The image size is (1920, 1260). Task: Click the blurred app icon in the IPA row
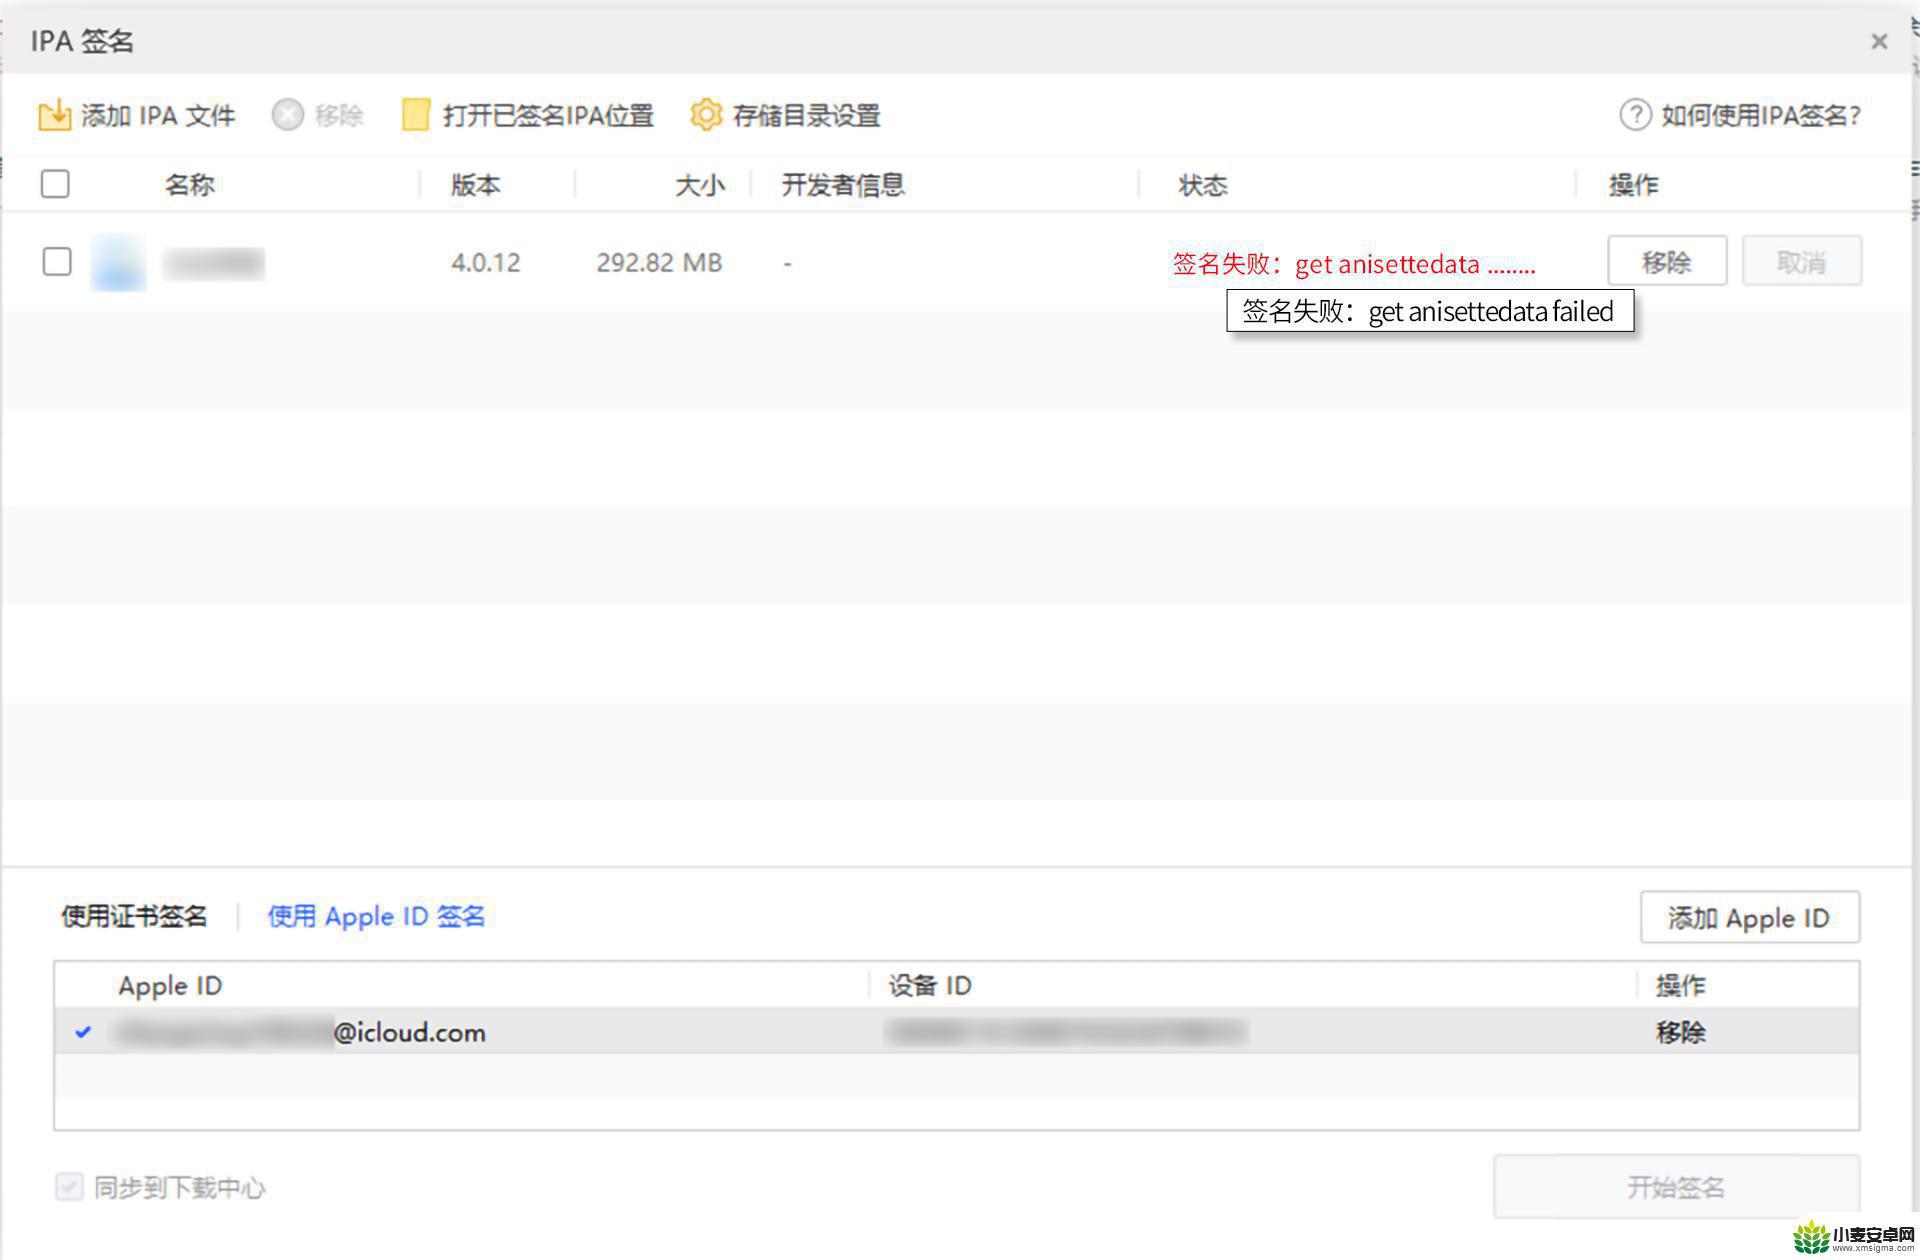click(118, 262)
